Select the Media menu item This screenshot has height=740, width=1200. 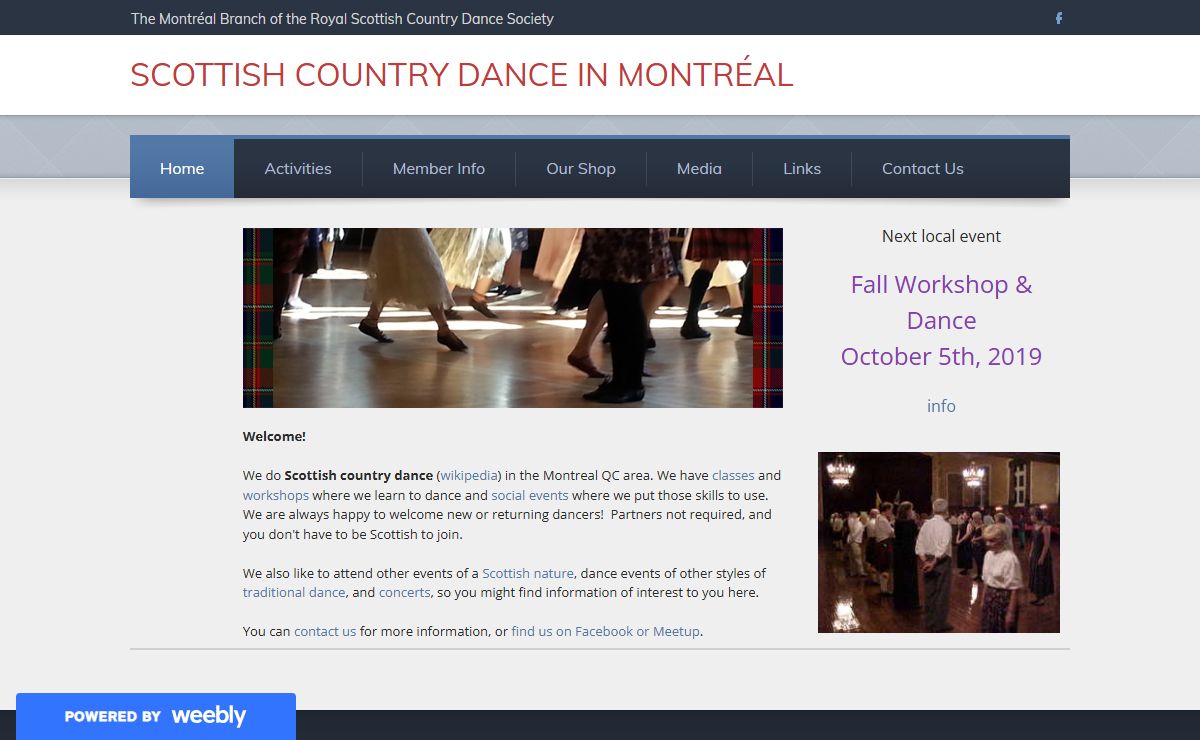(699, 168)
